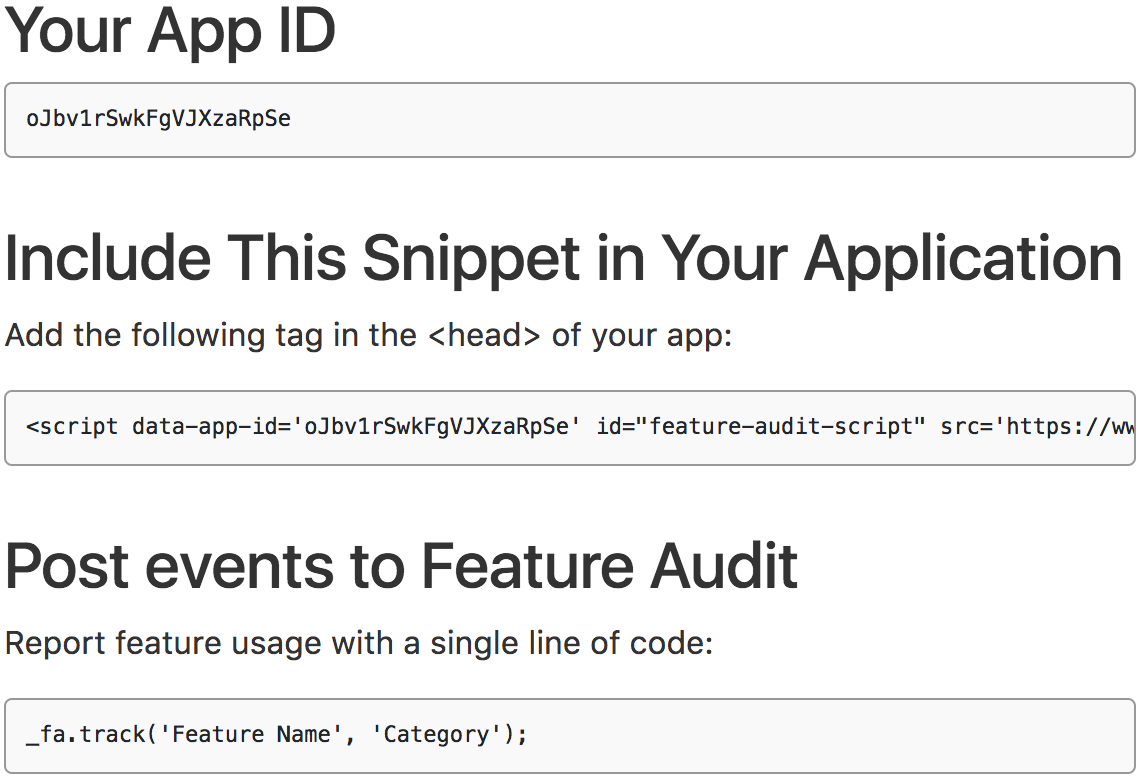
Task: Click the 'Post events to Feature Audit' heading
Action: 401,566
